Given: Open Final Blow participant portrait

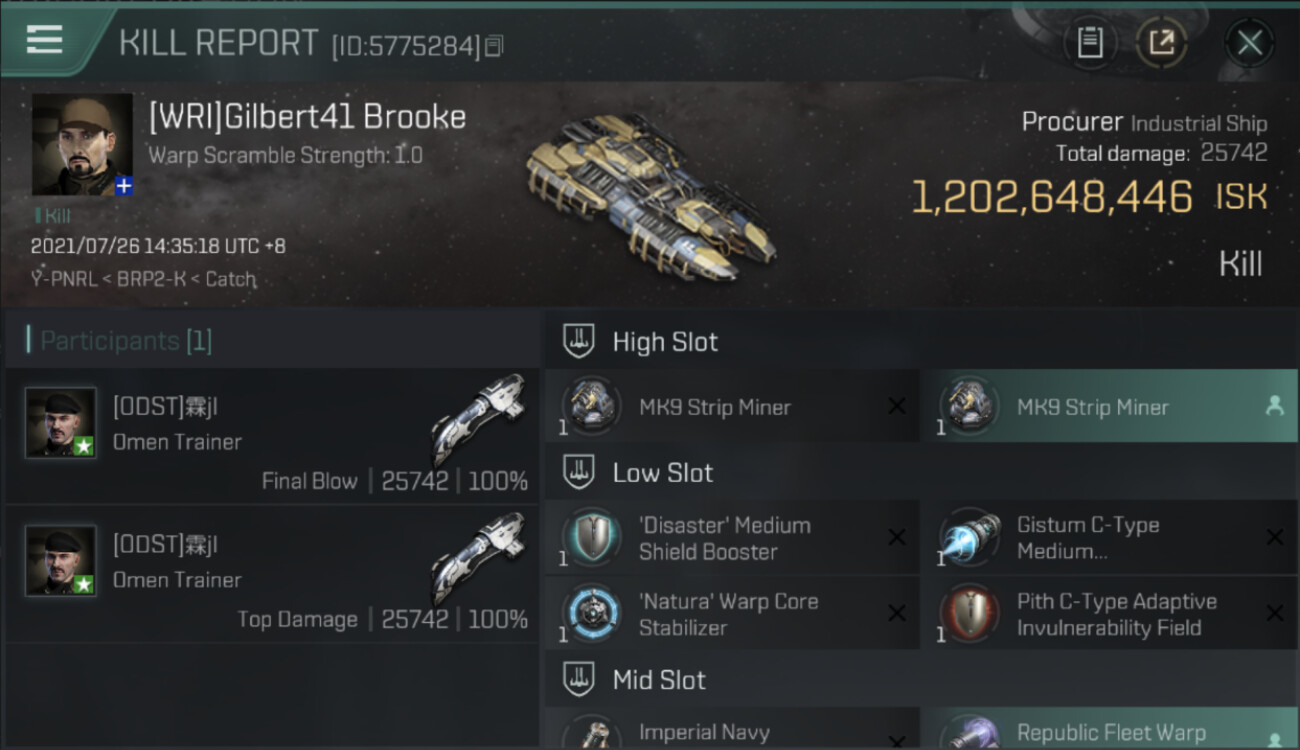Looking at the screenshot, I should [x=61, y=422].
